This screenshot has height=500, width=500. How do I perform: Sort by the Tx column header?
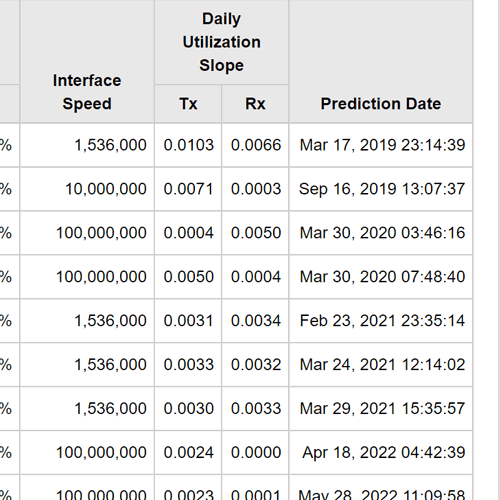pos(188,104)
